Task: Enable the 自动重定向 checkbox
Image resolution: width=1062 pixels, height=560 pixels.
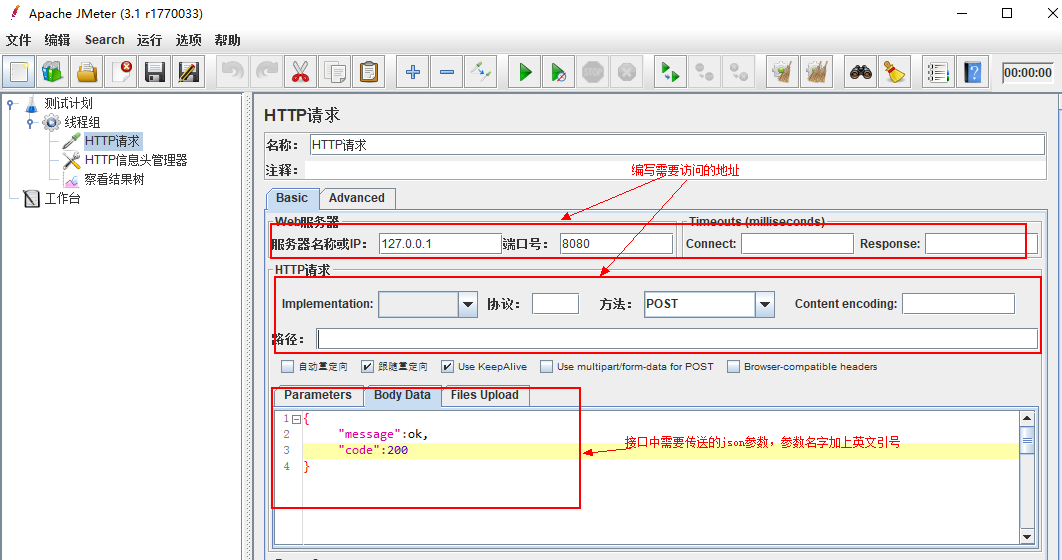Action: [288, 367]
